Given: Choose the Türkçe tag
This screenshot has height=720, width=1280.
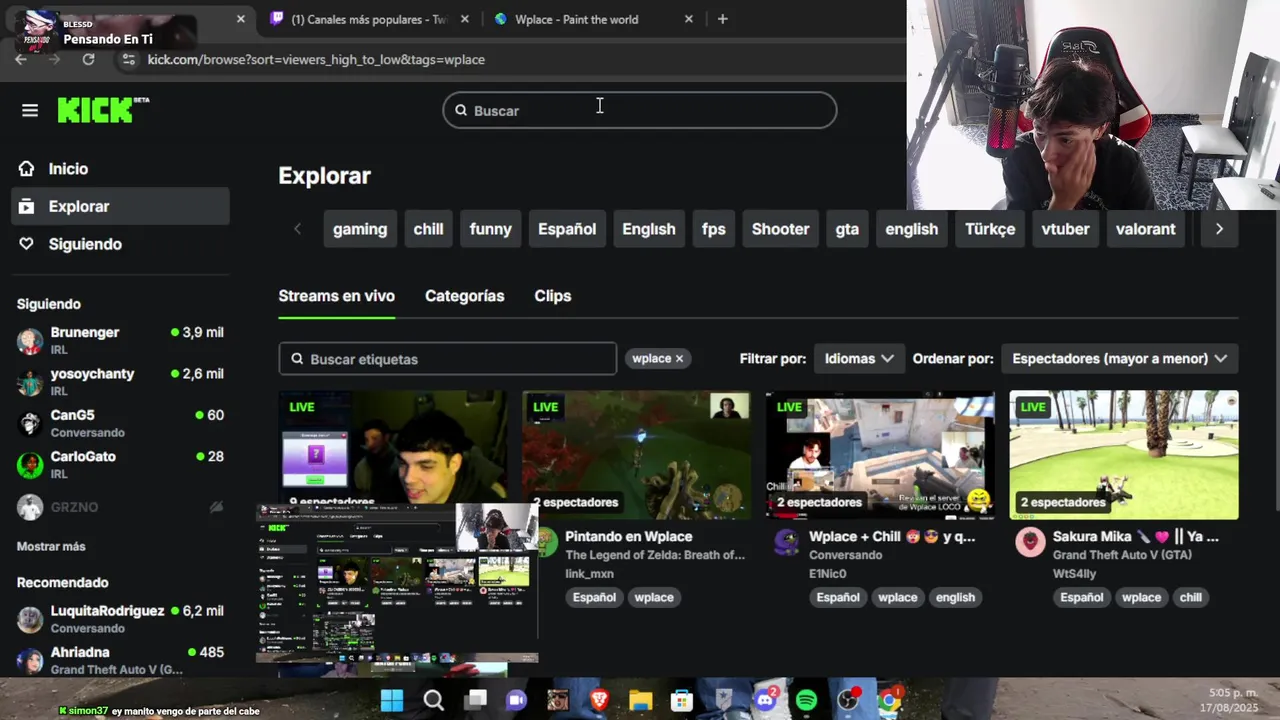Looking at the screenshot, I should [x=990, y=229].
